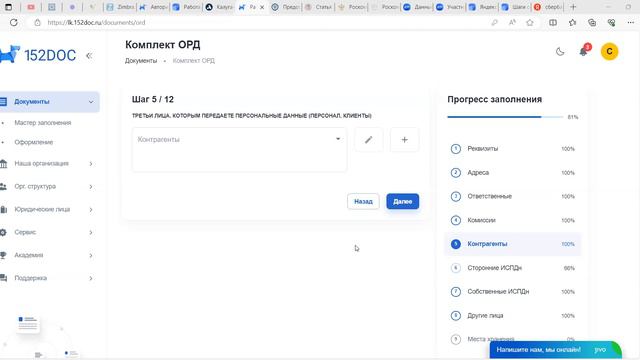The width and height of the screenshot is (640, 360).
Task: Click the read aloud icon in address bar
Action: (x=512, y=22)
